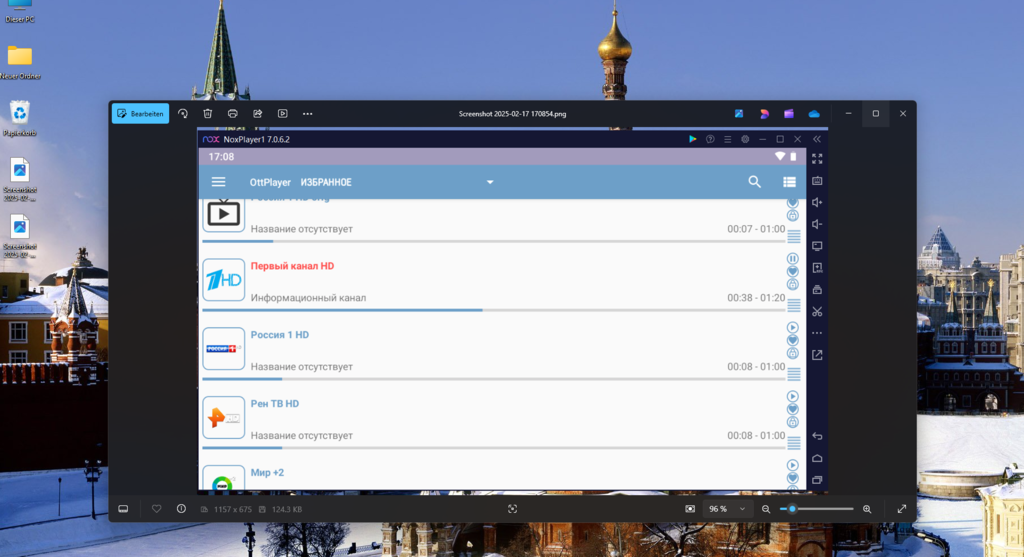Click the Россия 1 HD progress bar
Screen dimensions: 1024x557
pyautogui.click(x=494, y=379)
